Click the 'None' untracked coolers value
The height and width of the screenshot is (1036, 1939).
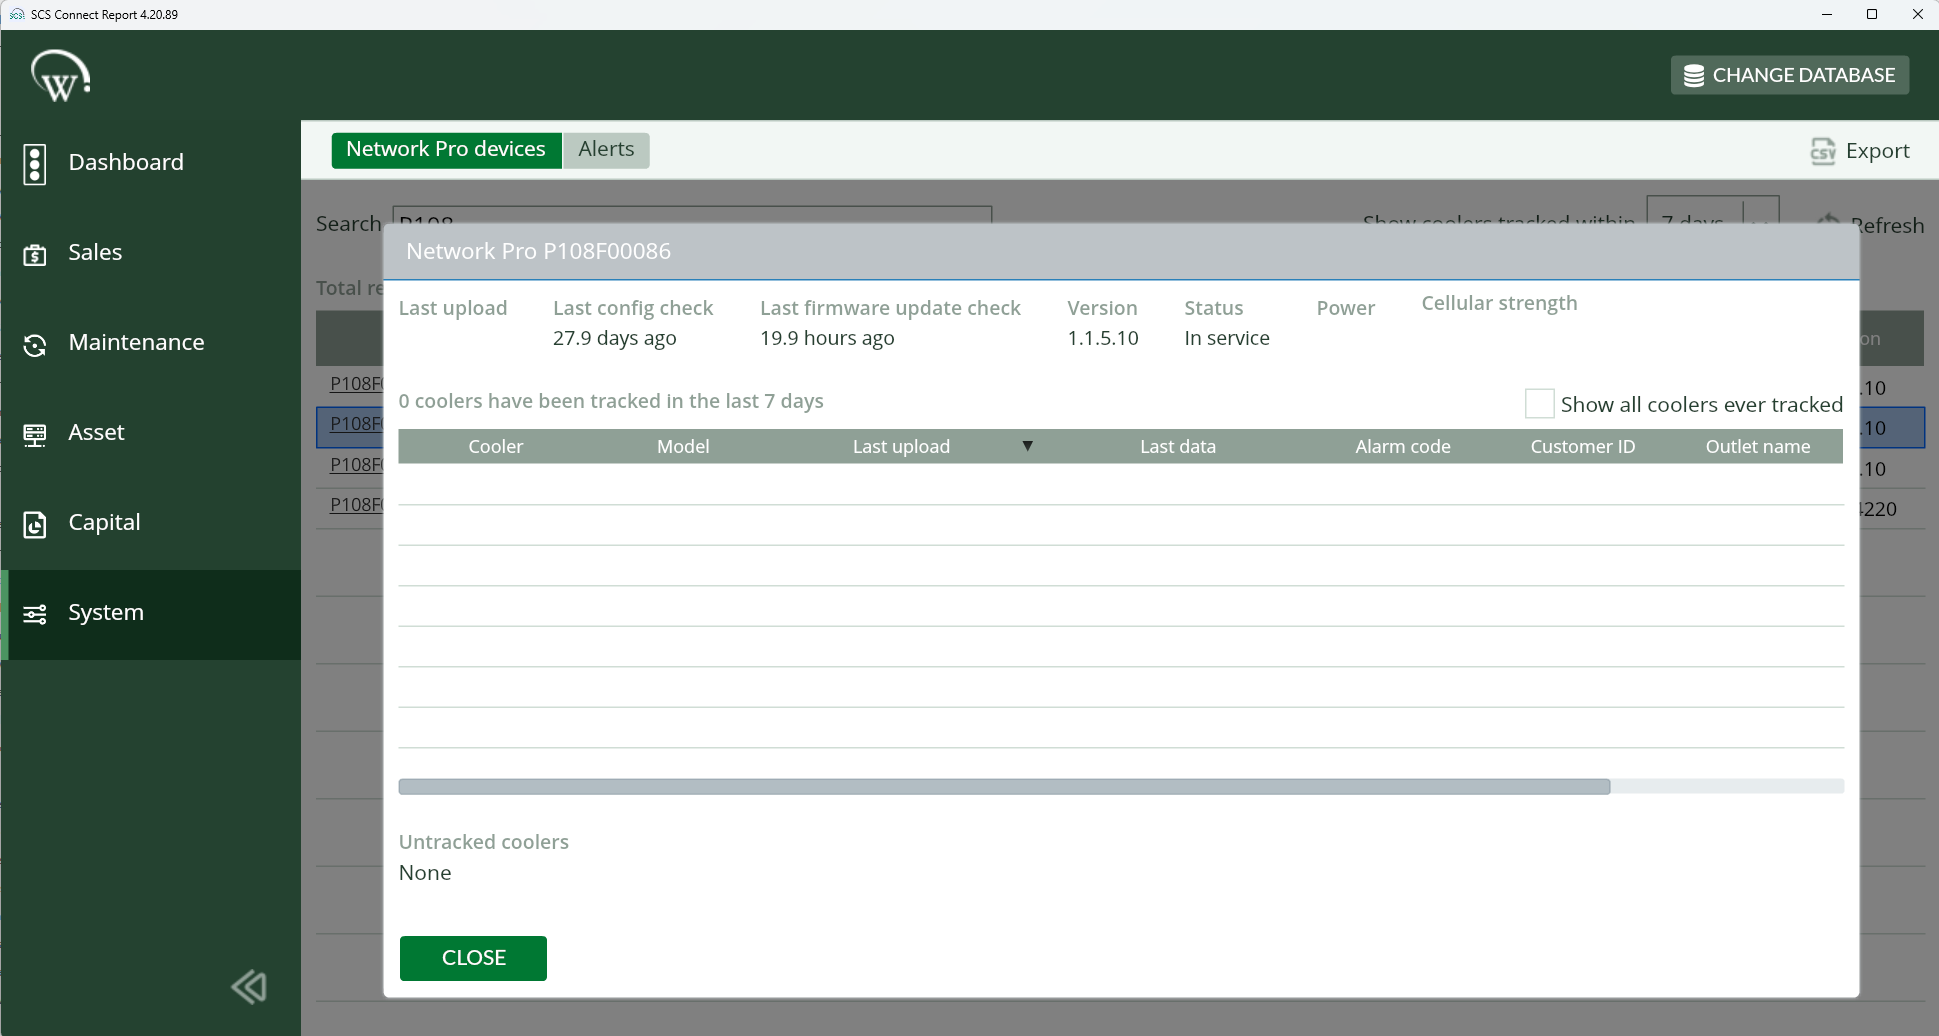(425, 873)
